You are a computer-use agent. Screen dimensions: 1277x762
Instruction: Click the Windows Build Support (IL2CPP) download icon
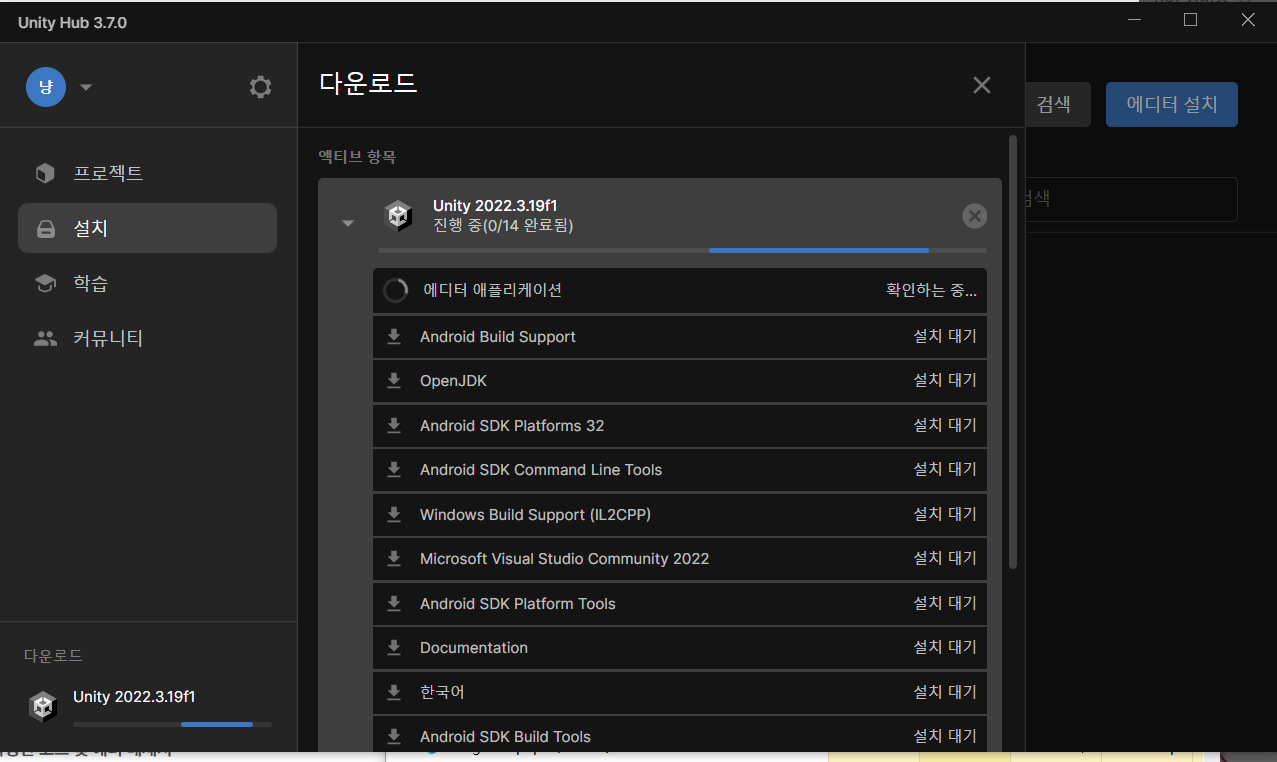pyautogui.click(x=394, y=514)
